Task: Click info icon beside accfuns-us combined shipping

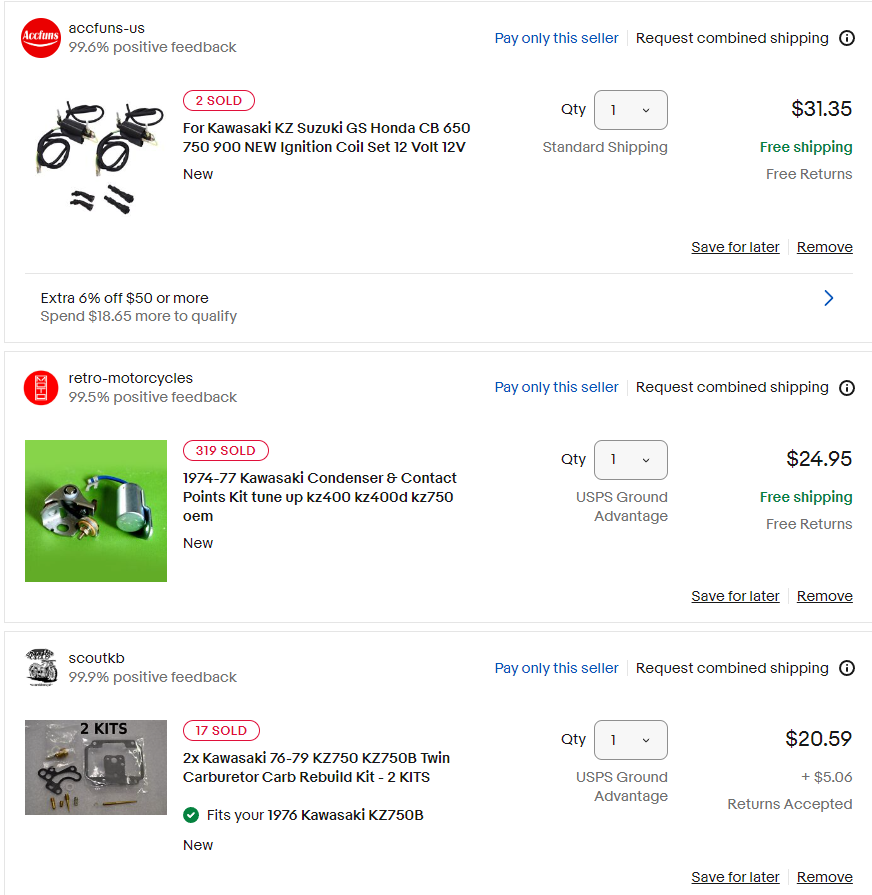Action: [847, 38]
